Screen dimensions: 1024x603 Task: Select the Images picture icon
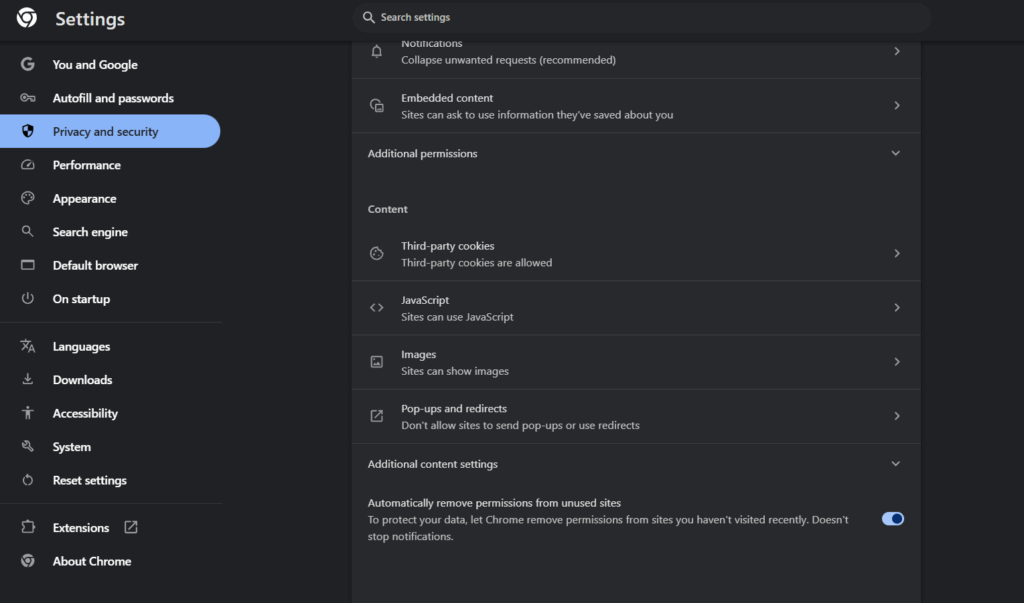click(377, 361)
